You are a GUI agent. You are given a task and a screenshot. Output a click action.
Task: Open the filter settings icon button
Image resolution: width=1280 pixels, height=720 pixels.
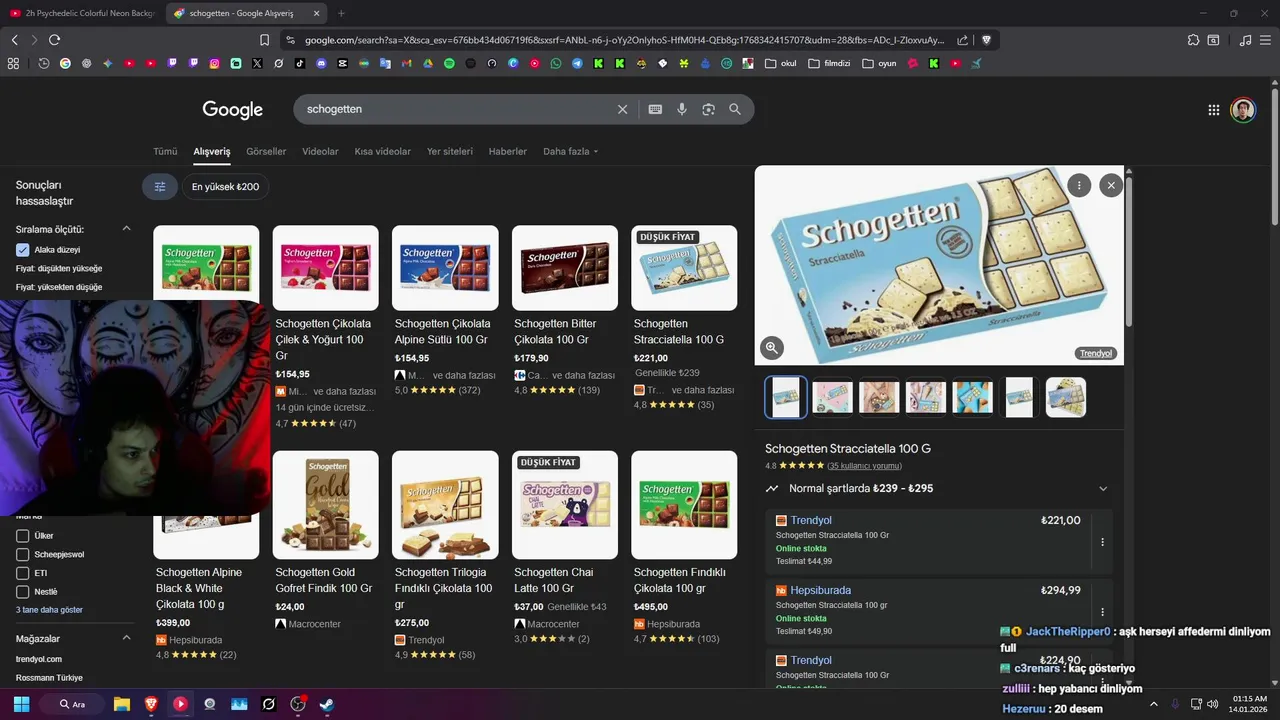(x=160, y=187)
